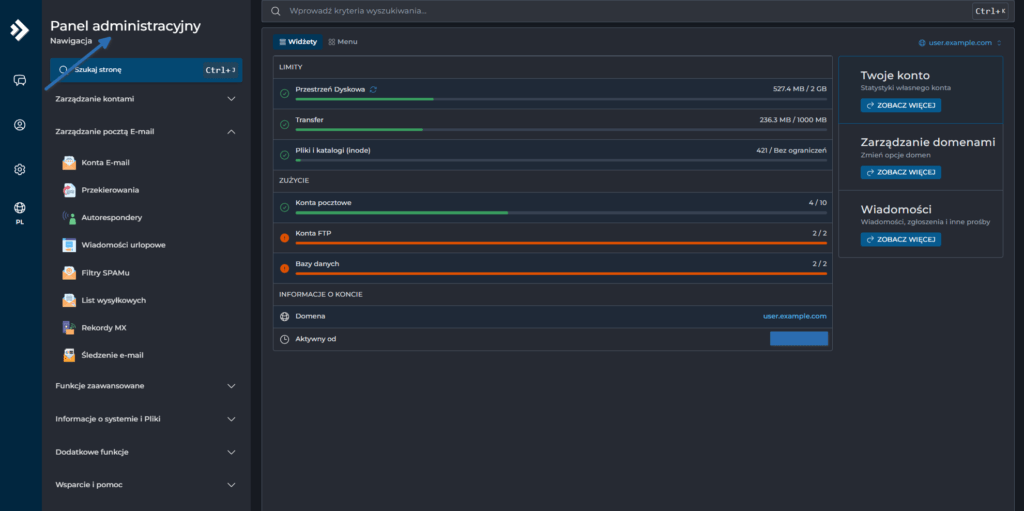Click Zobacz więcej under Wiadomości

900,239
